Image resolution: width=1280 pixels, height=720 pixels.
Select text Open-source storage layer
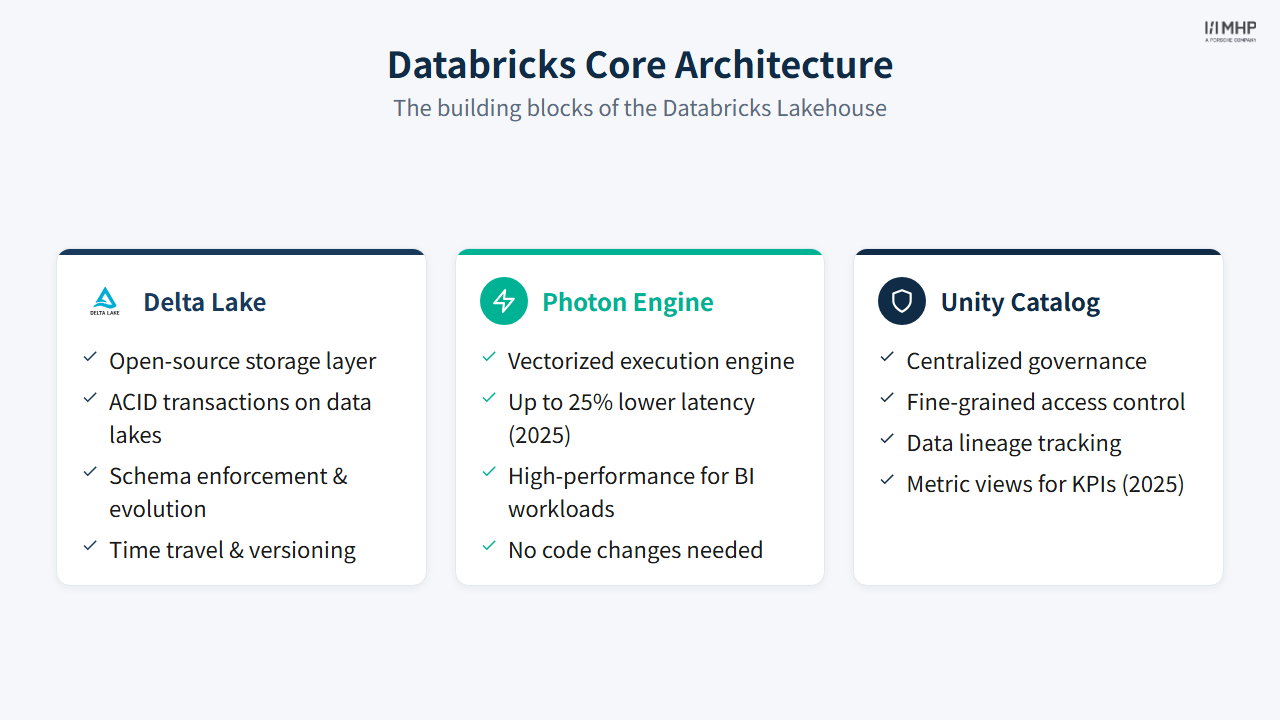click(243, 361)
